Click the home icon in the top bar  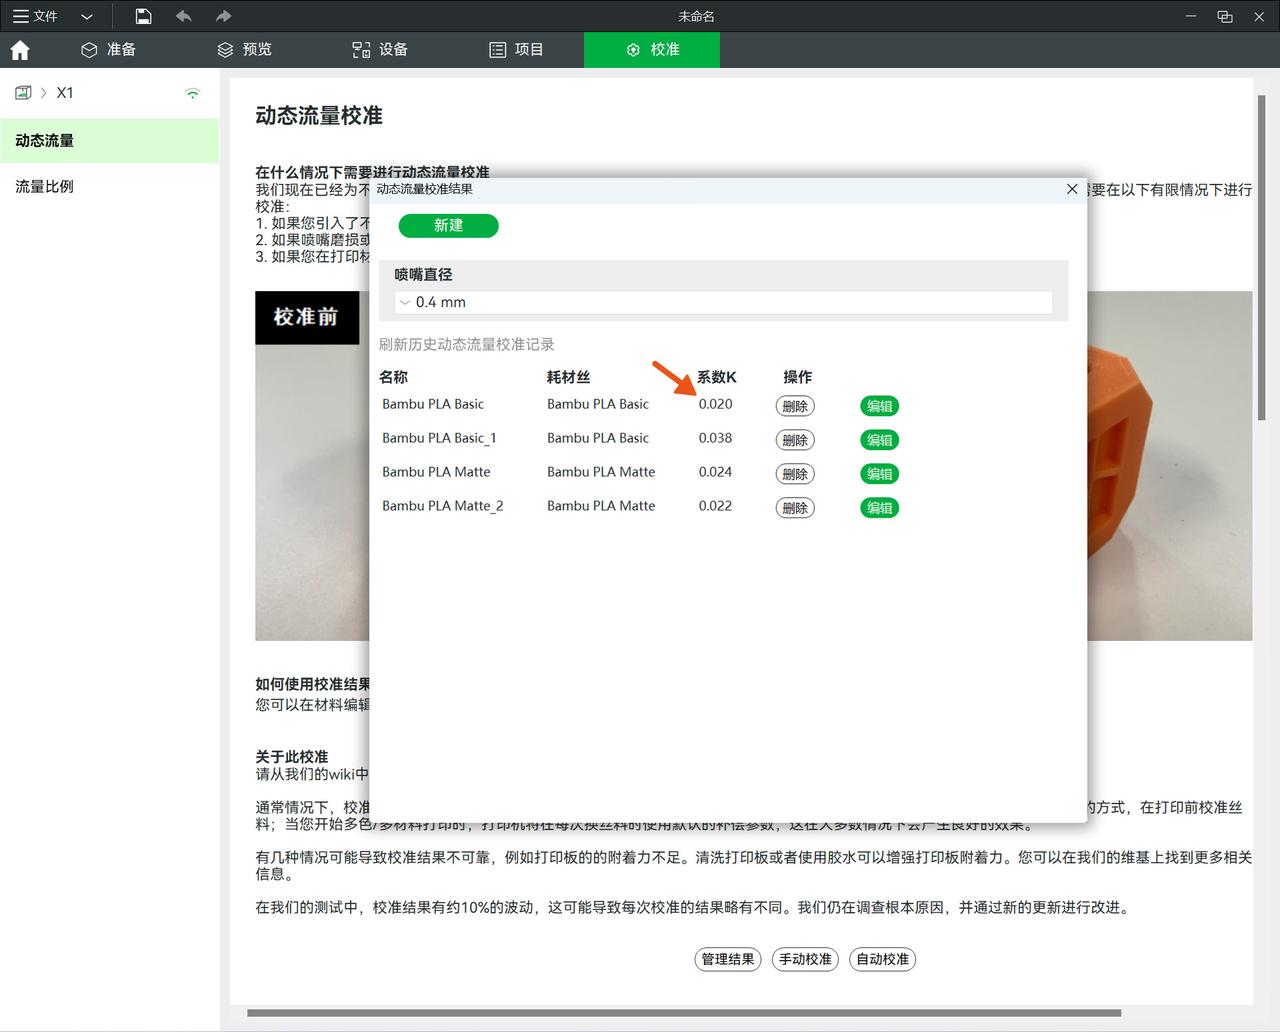click(20, 50)
